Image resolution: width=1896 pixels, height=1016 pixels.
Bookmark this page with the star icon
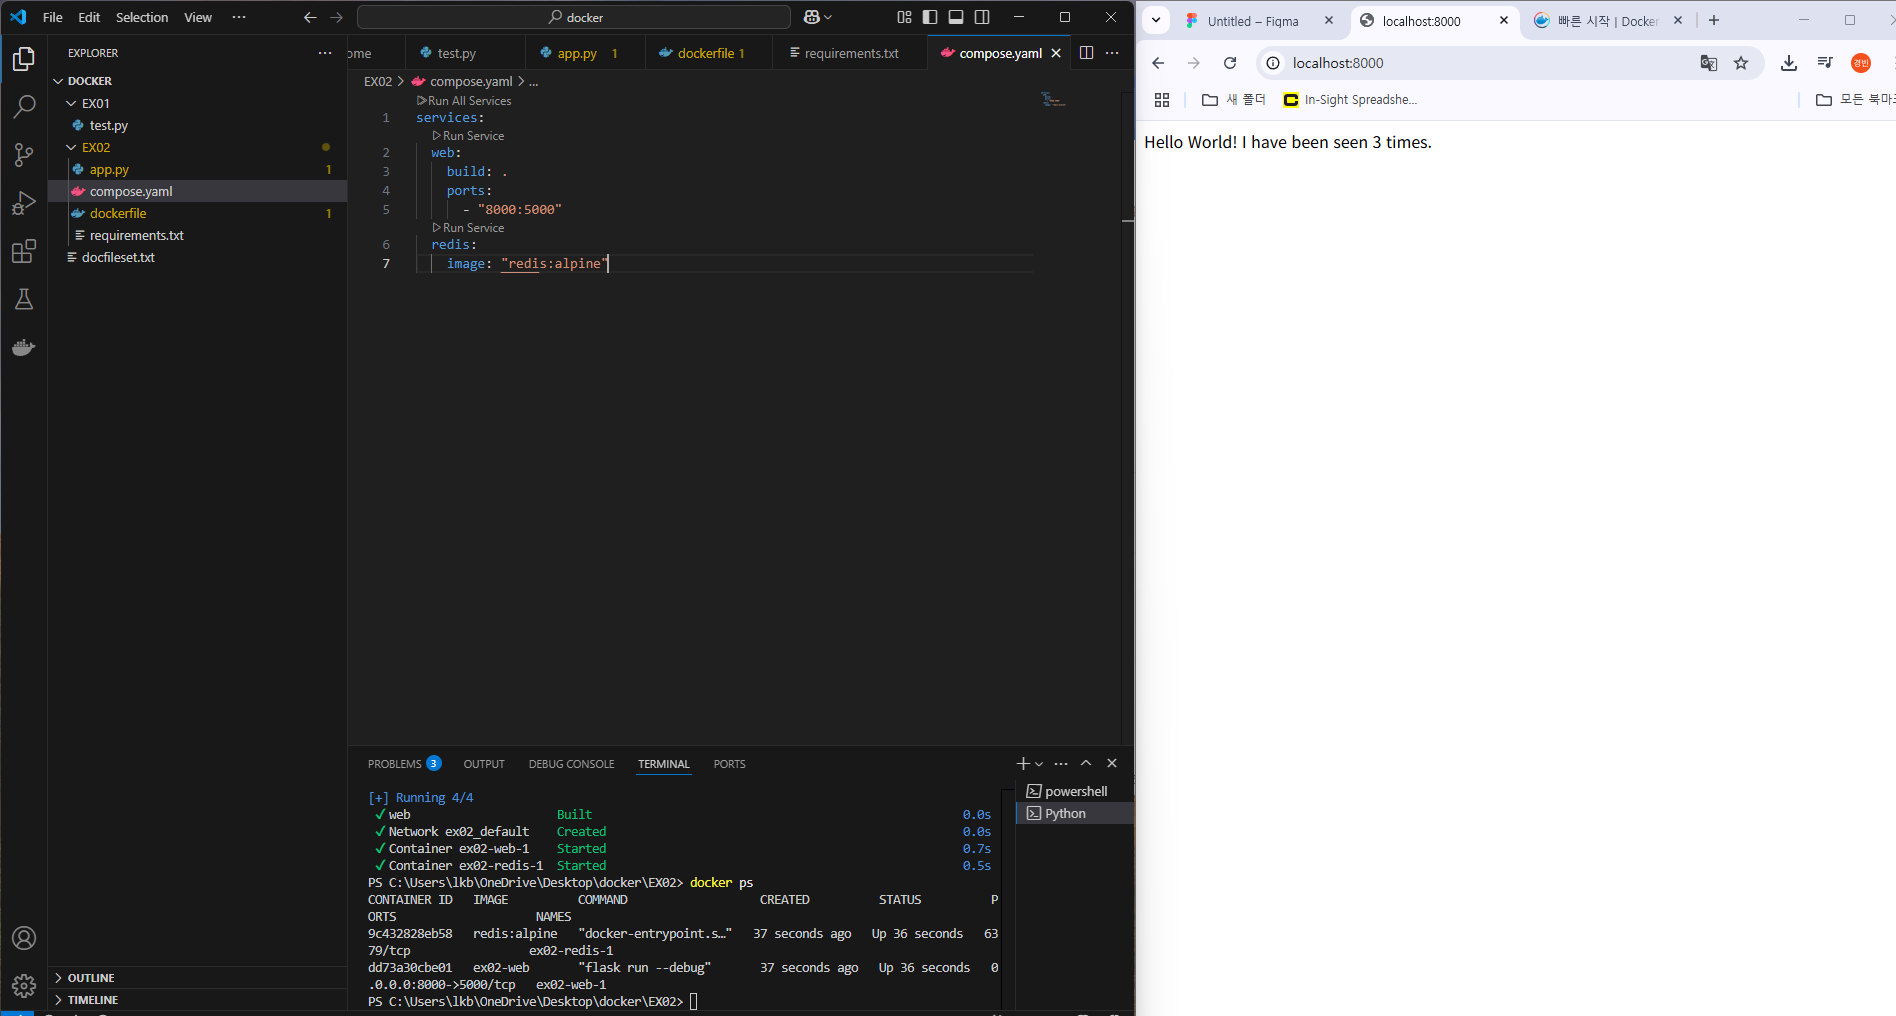coord(1741,63)
